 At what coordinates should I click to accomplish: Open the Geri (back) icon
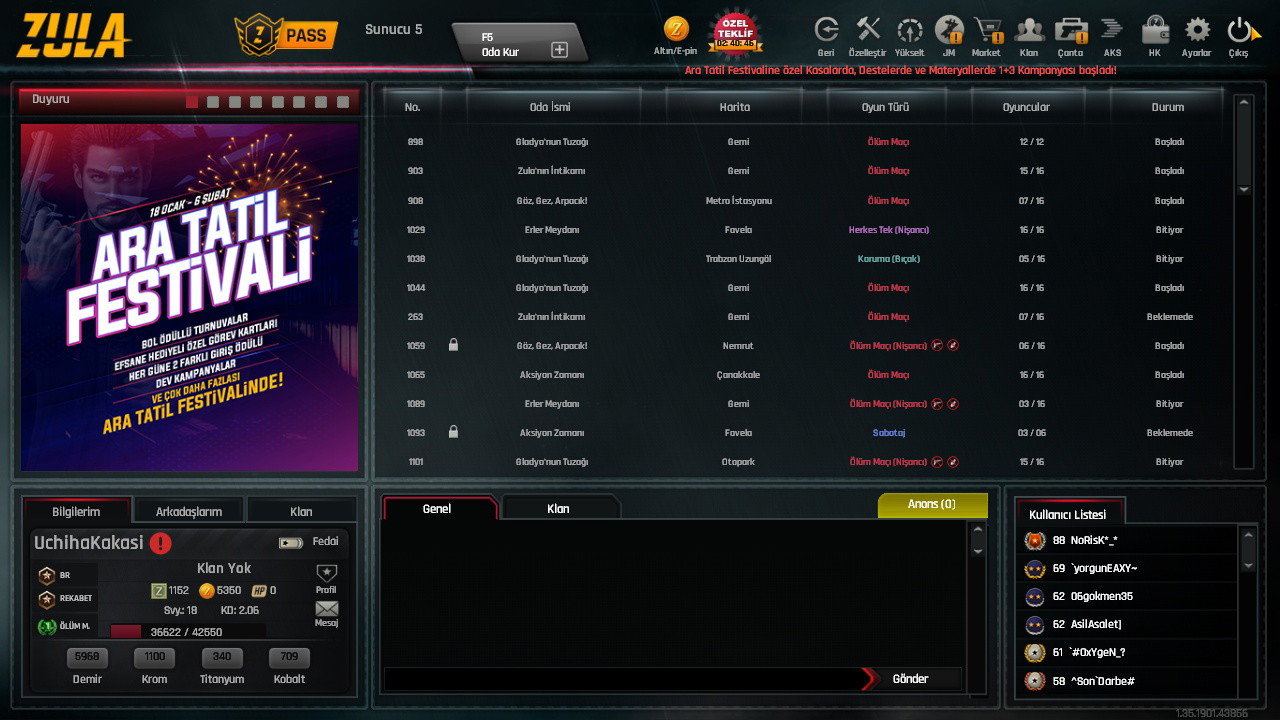coord(826,29)
